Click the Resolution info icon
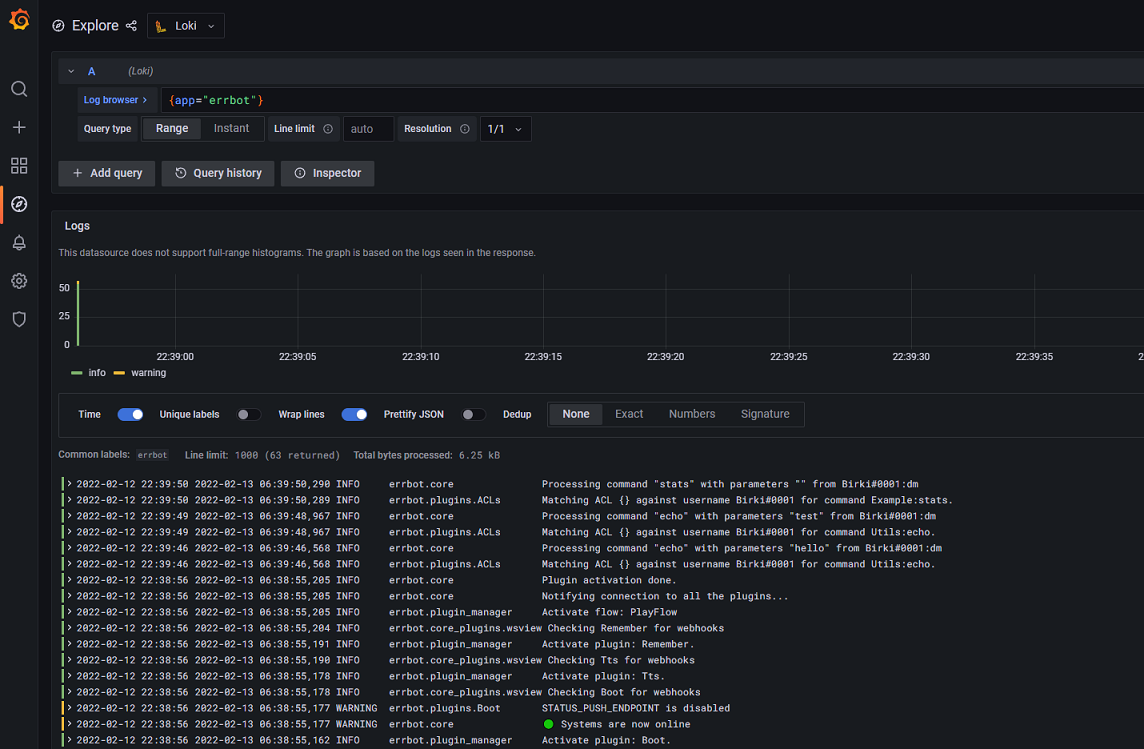1144x749 pixels. [x=465, y=129]
